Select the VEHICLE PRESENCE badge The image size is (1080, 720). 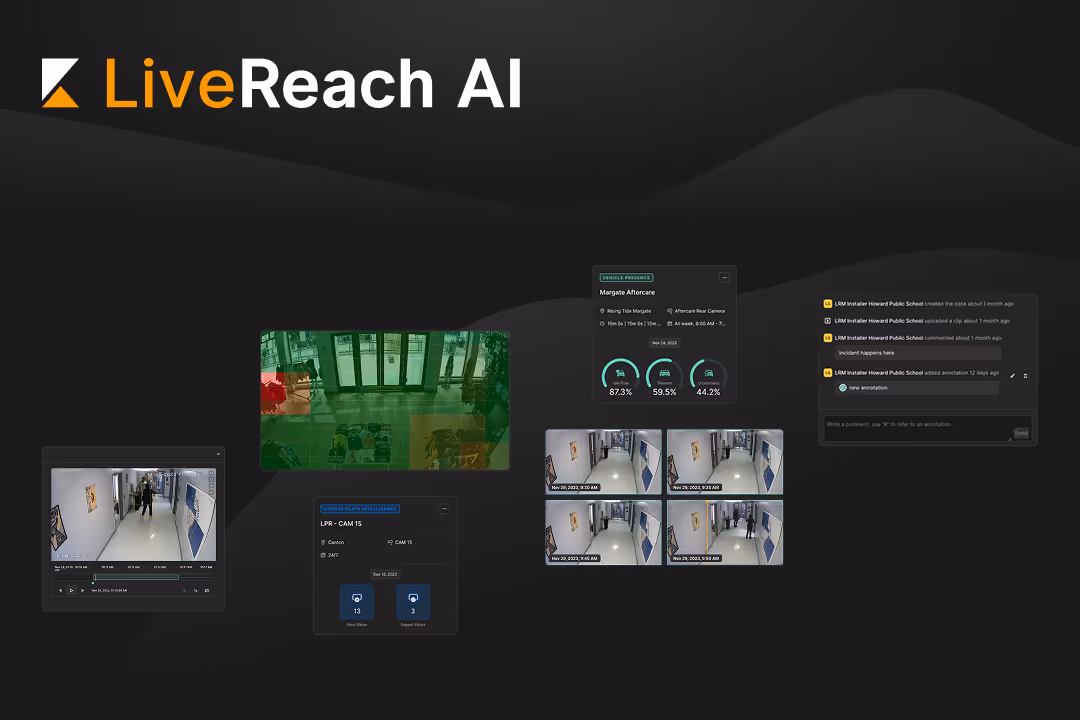pos(626,277)
